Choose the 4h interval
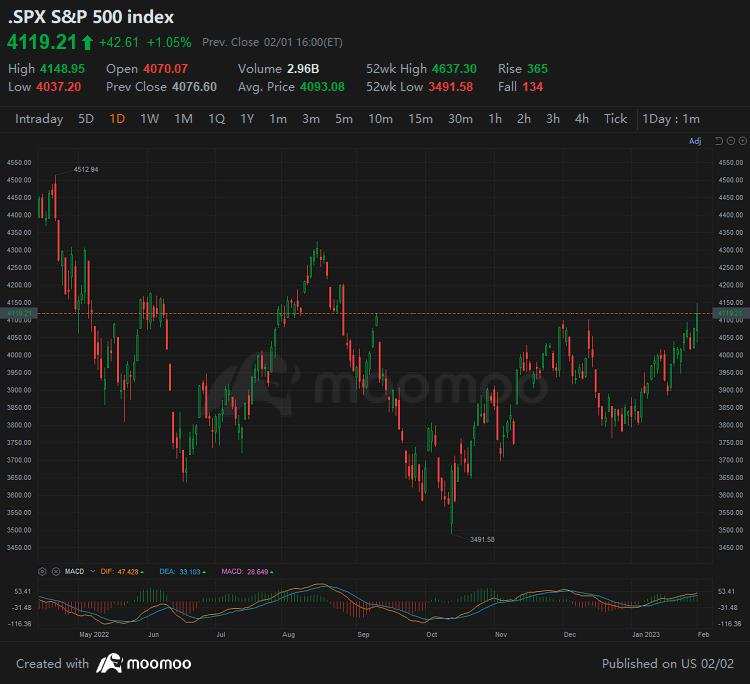 click(x=582, y=119)
